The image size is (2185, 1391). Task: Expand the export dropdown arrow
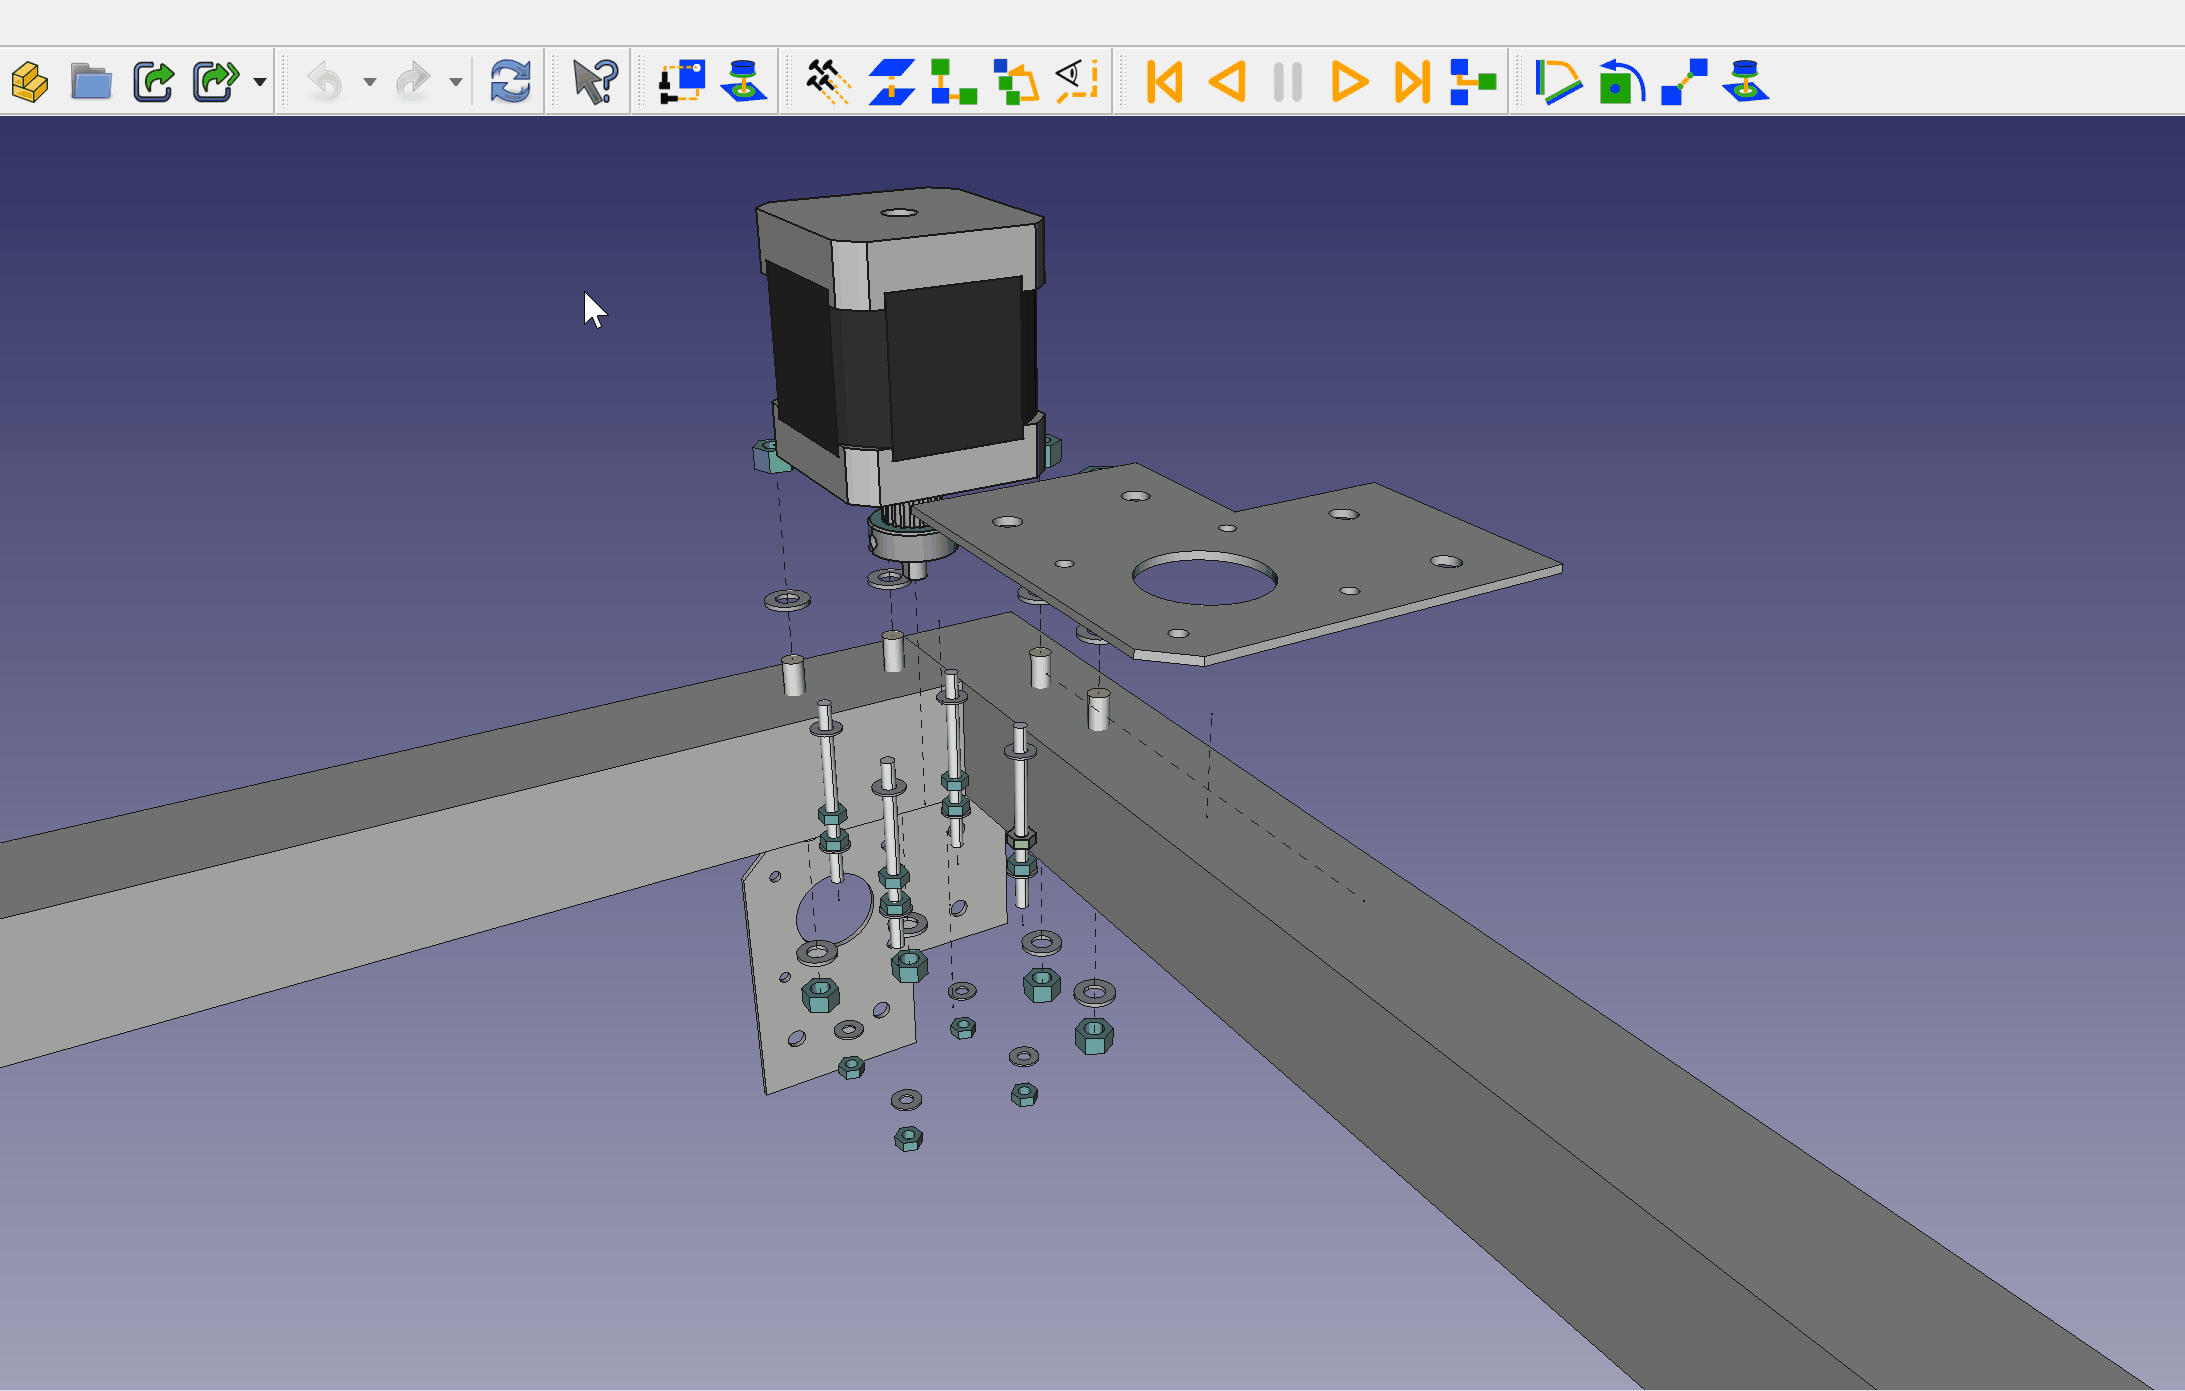pos(260,82)
